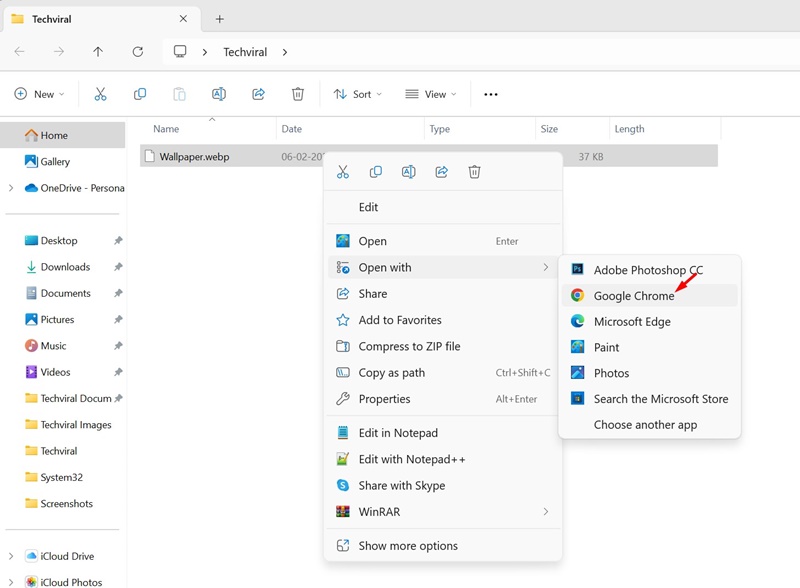Open the Downloads folder in the sidebar
The image size is (800, 588).
(x=65, y=267)
